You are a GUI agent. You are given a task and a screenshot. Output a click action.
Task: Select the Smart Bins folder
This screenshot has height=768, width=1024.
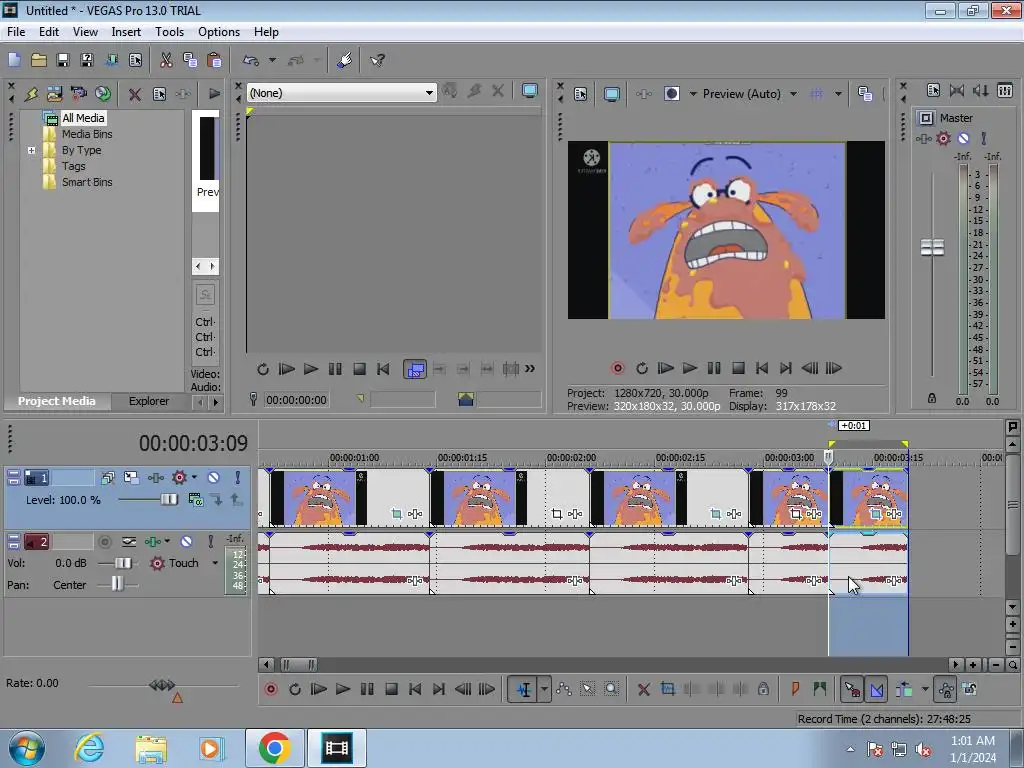87,182
